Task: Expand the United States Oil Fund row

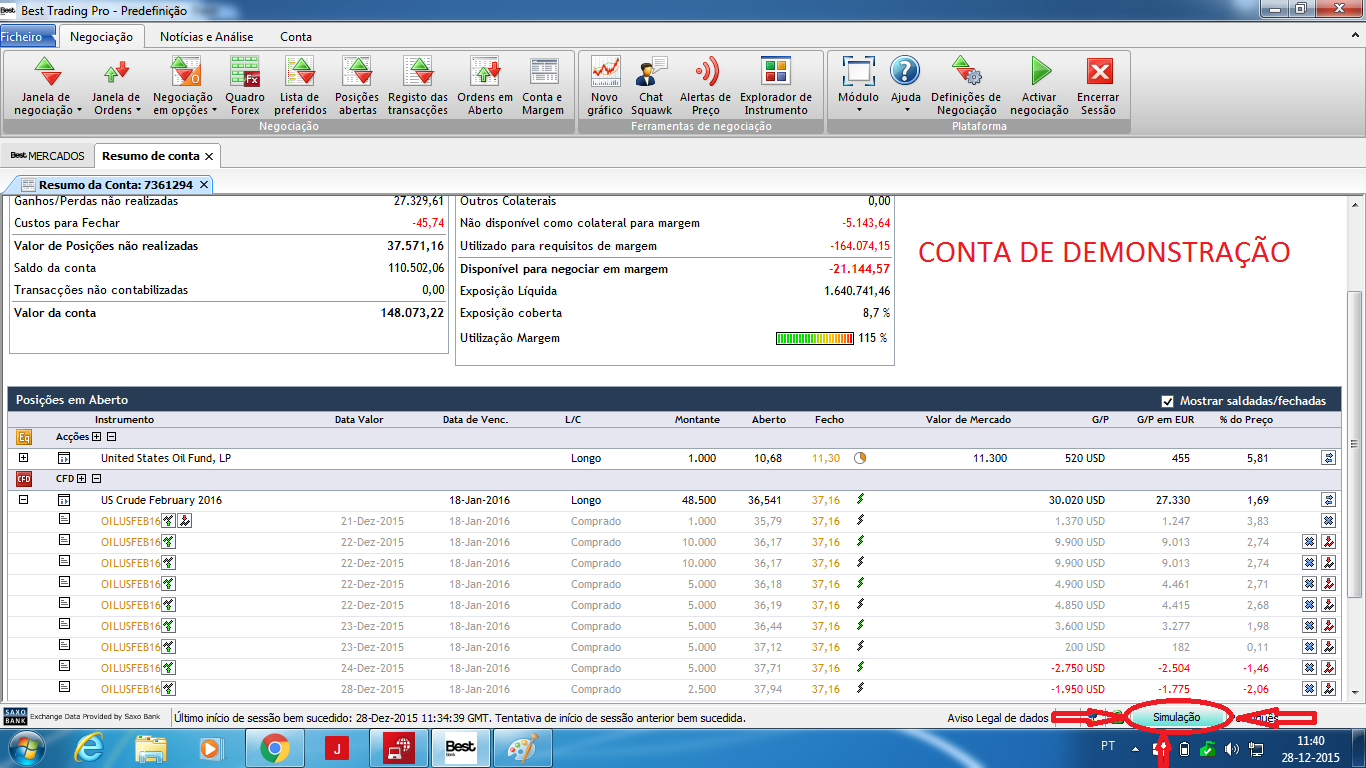Action: pos(23,458)
